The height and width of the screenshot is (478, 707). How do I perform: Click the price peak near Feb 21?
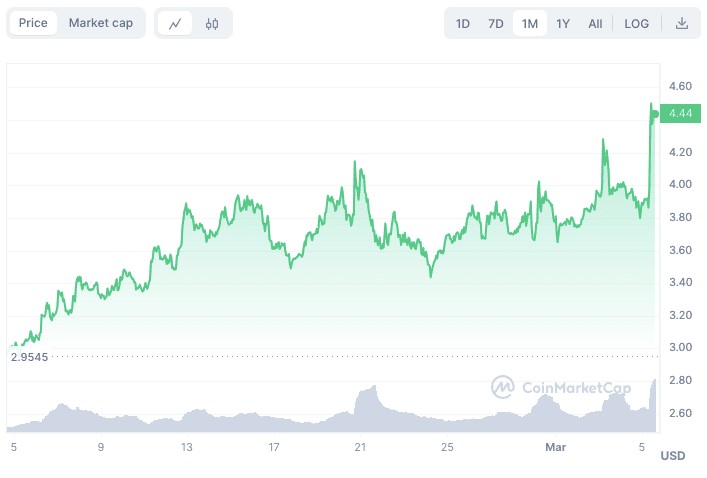point(356,162)
